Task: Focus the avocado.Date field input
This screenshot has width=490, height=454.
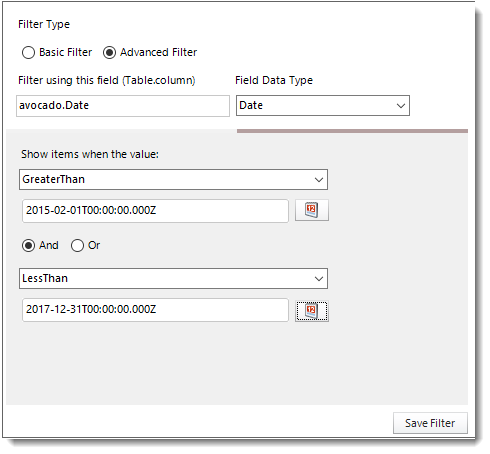Action: tap(123, 106)
